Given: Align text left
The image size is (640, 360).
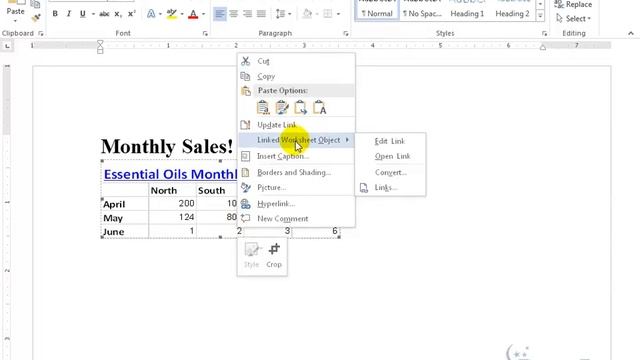Looking at the screenshot, I should [220, 14].
